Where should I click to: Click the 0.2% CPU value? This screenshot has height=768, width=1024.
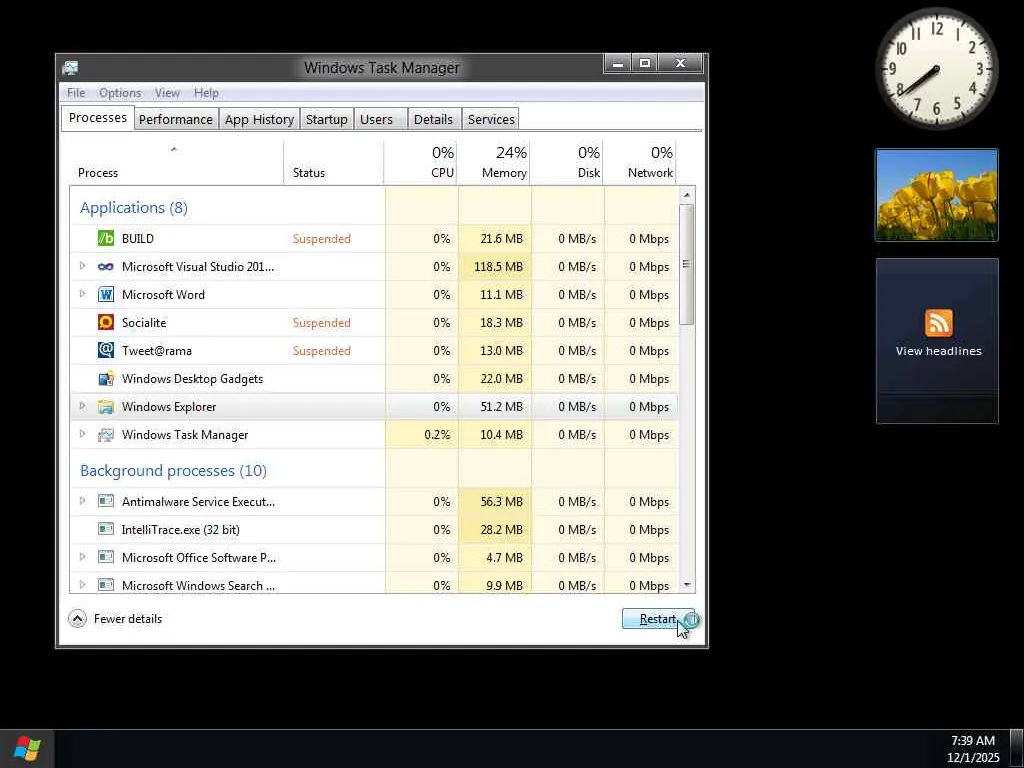[x=437, y=434]
